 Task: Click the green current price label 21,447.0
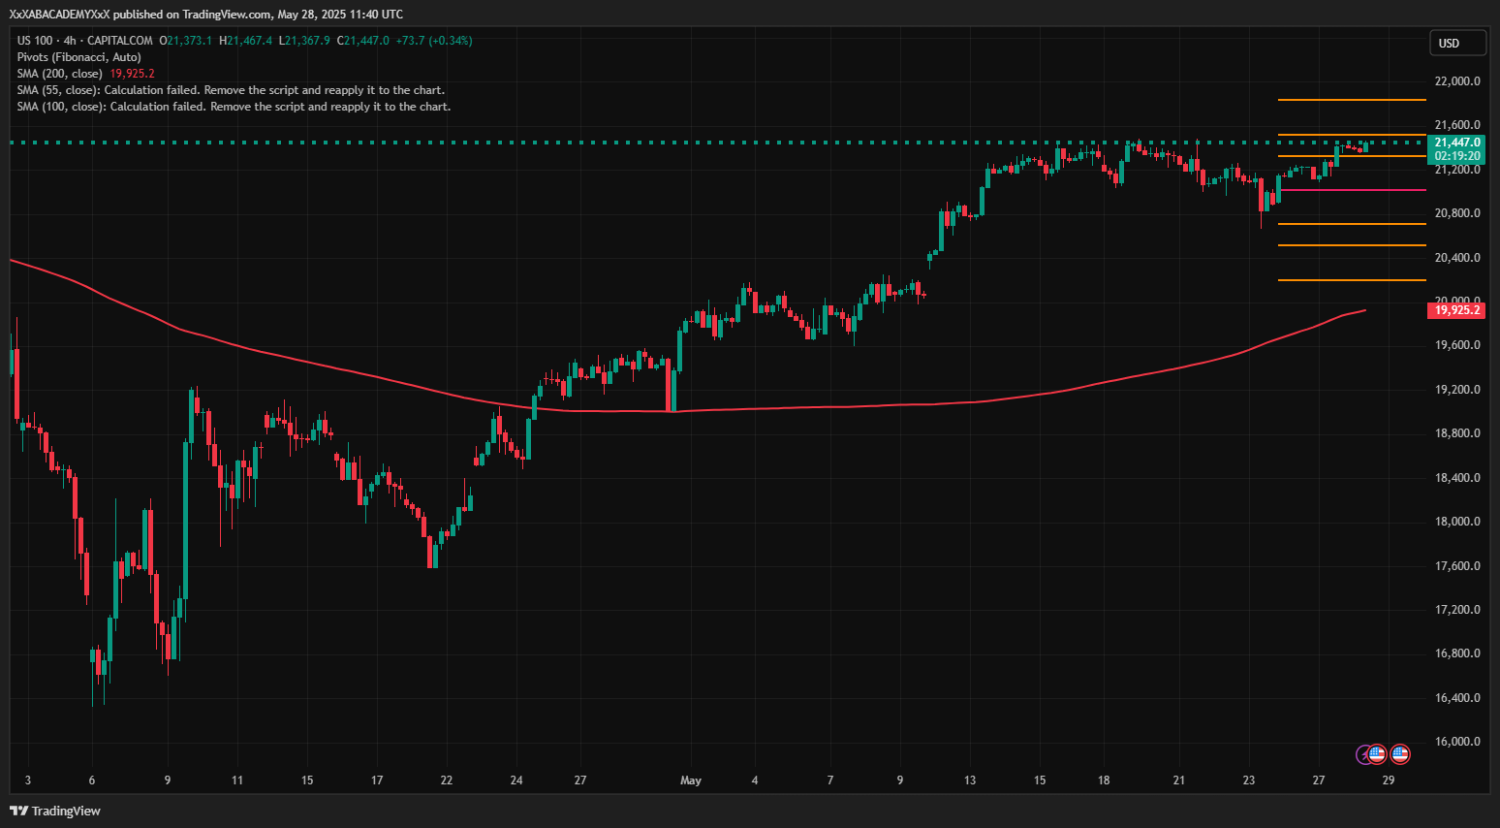1457,143
